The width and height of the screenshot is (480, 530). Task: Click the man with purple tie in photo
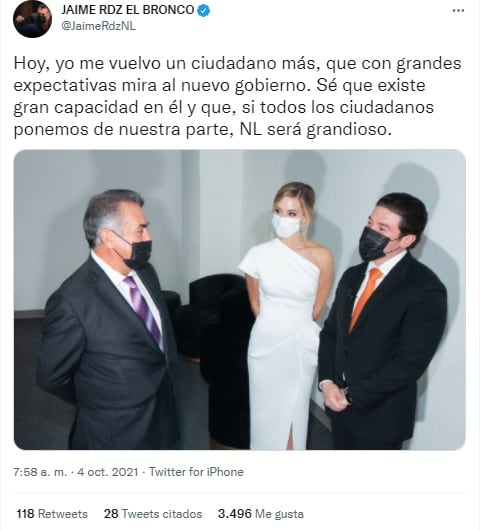coord(108,319)
